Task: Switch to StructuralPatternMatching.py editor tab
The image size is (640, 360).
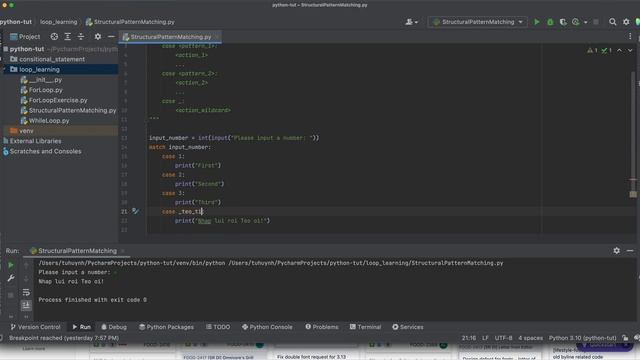Action: 171,37
